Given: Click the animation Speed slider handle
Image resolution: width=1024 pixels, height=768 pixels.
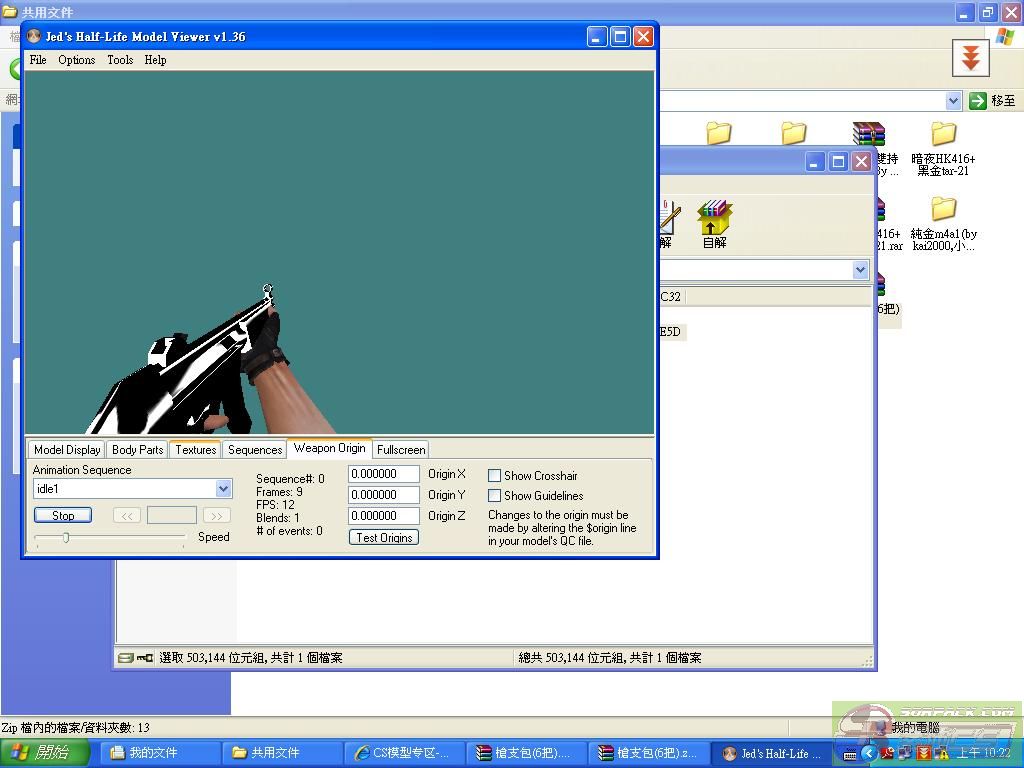Looking at the screenshot, I should [x=66, y=538].
